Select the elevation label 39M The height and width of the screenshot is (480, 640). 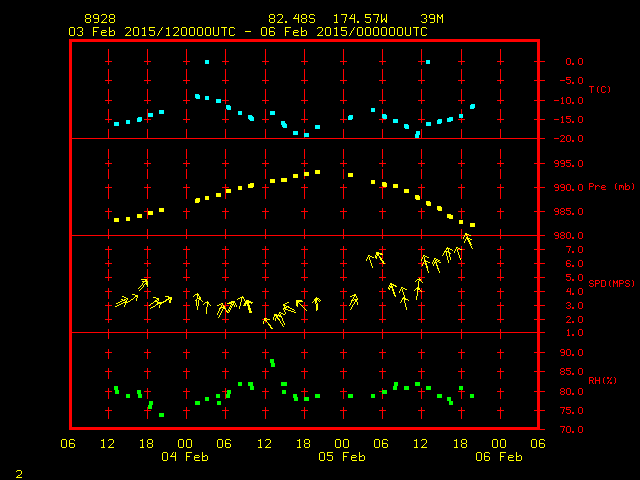(x=432, y=19)
